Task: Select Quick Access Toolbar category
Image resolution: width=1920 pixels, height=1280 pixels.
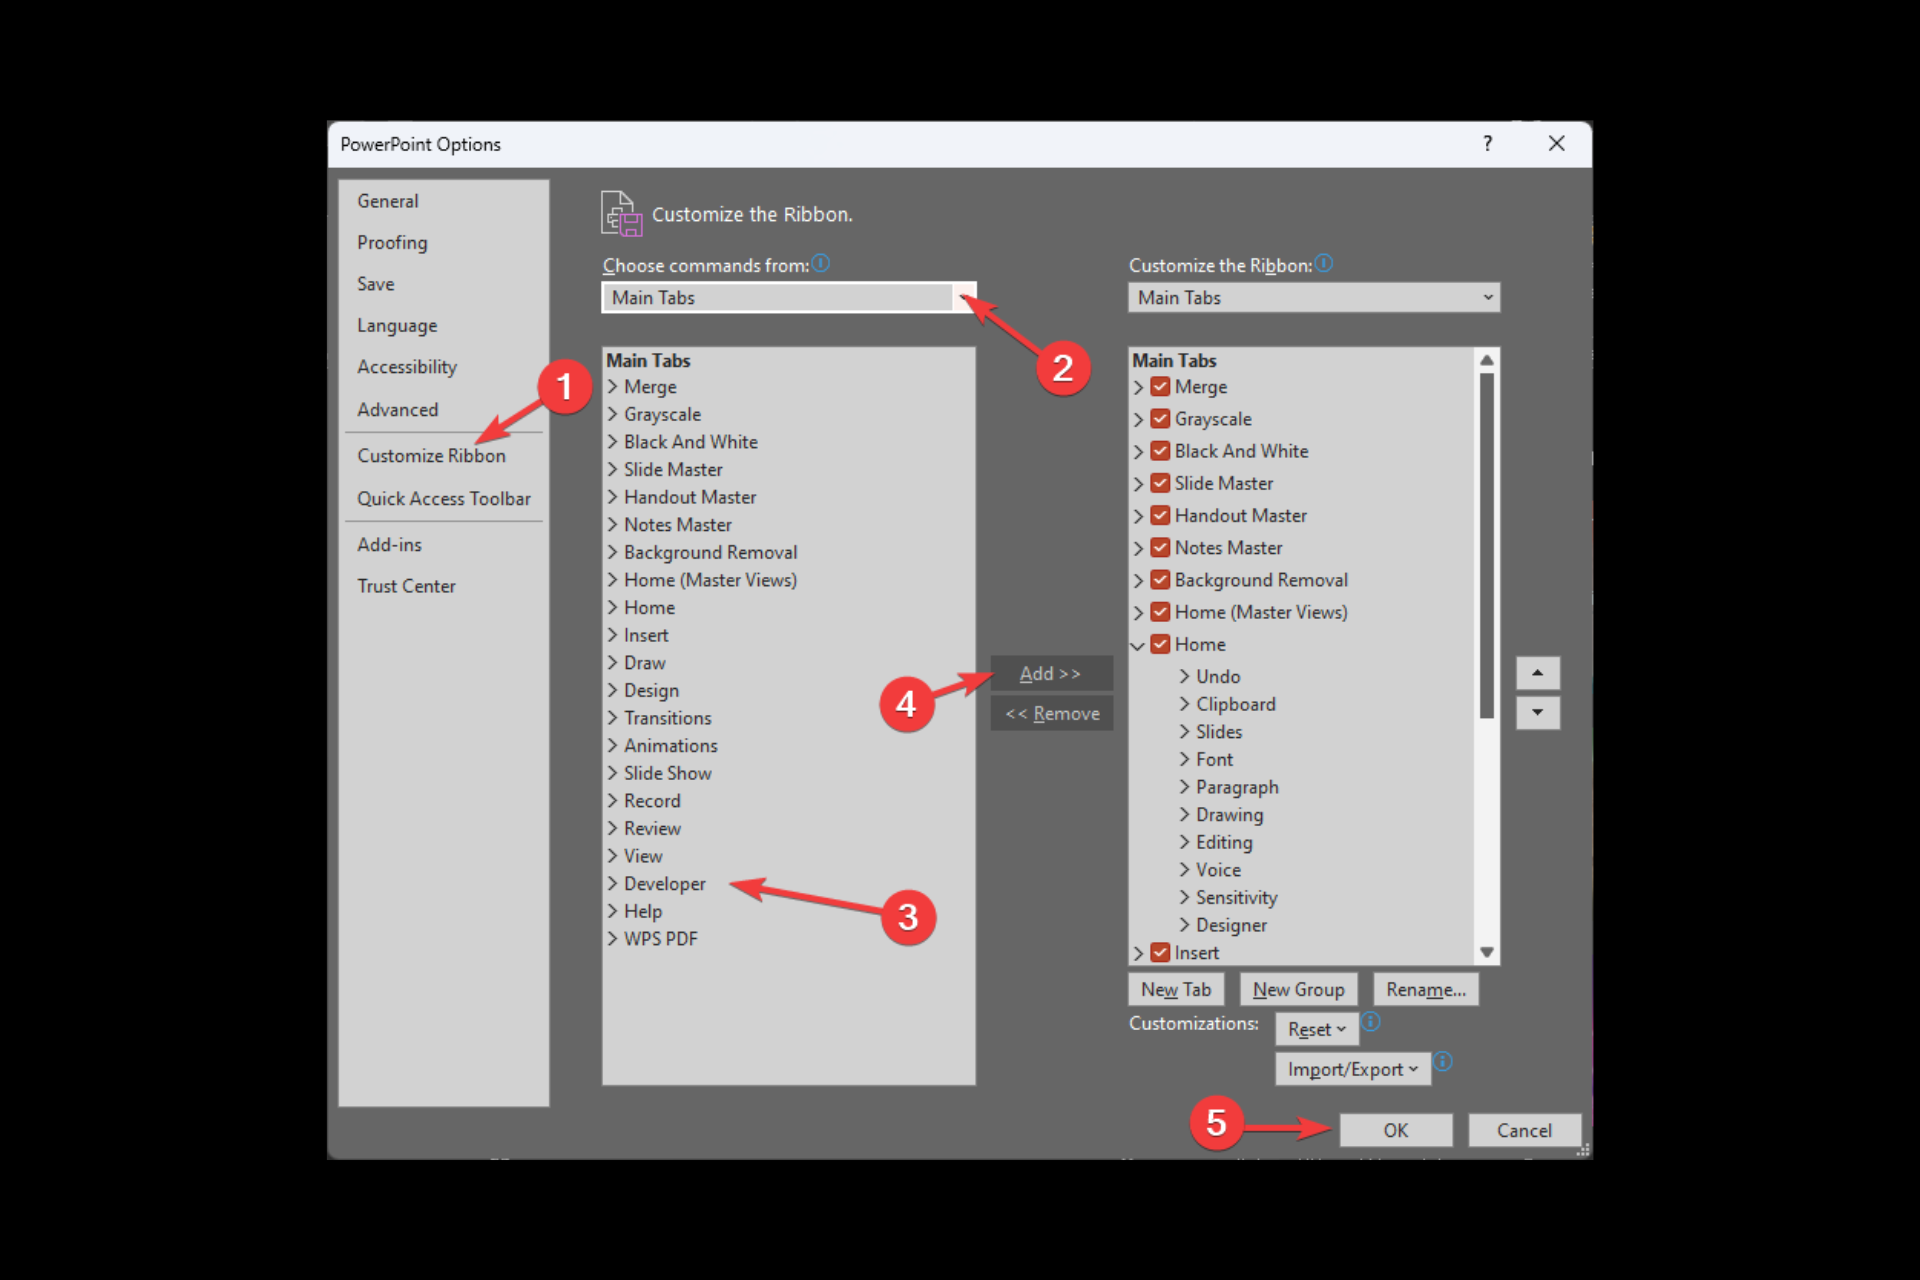Action: [x=444, y=499]
